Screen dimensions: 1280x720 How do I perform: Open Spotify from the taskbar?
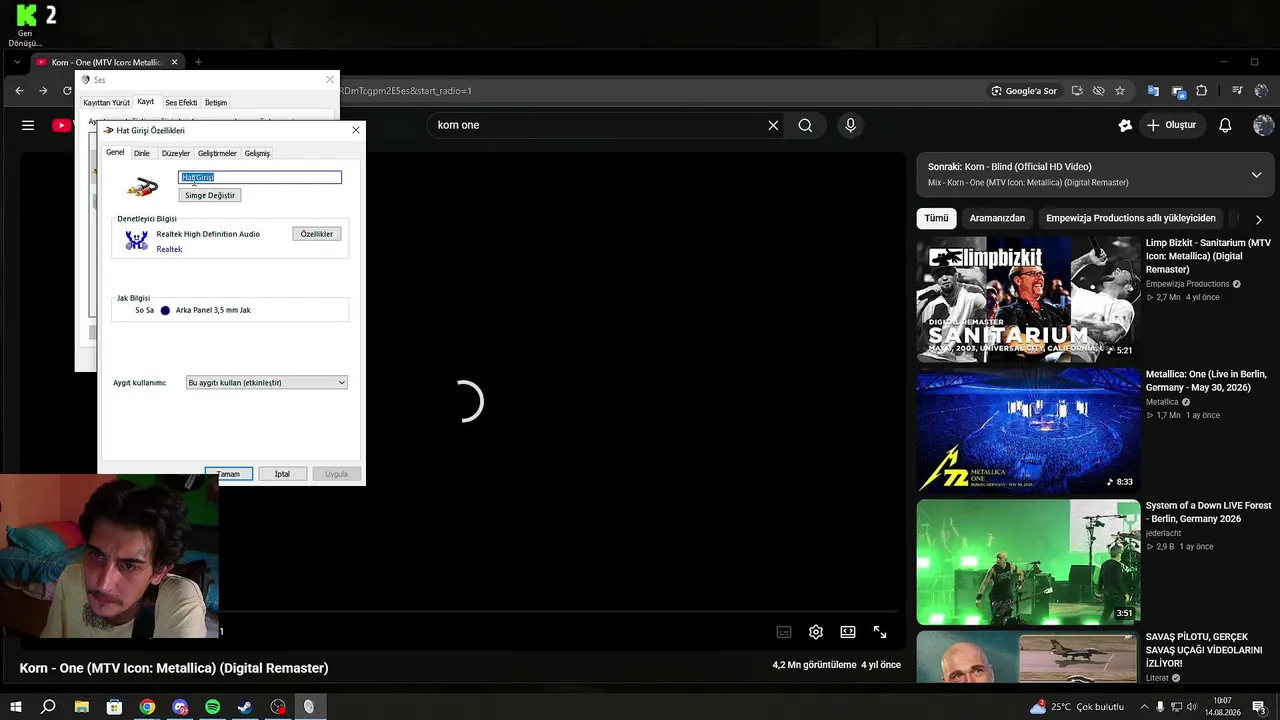(x=213, y=707)
